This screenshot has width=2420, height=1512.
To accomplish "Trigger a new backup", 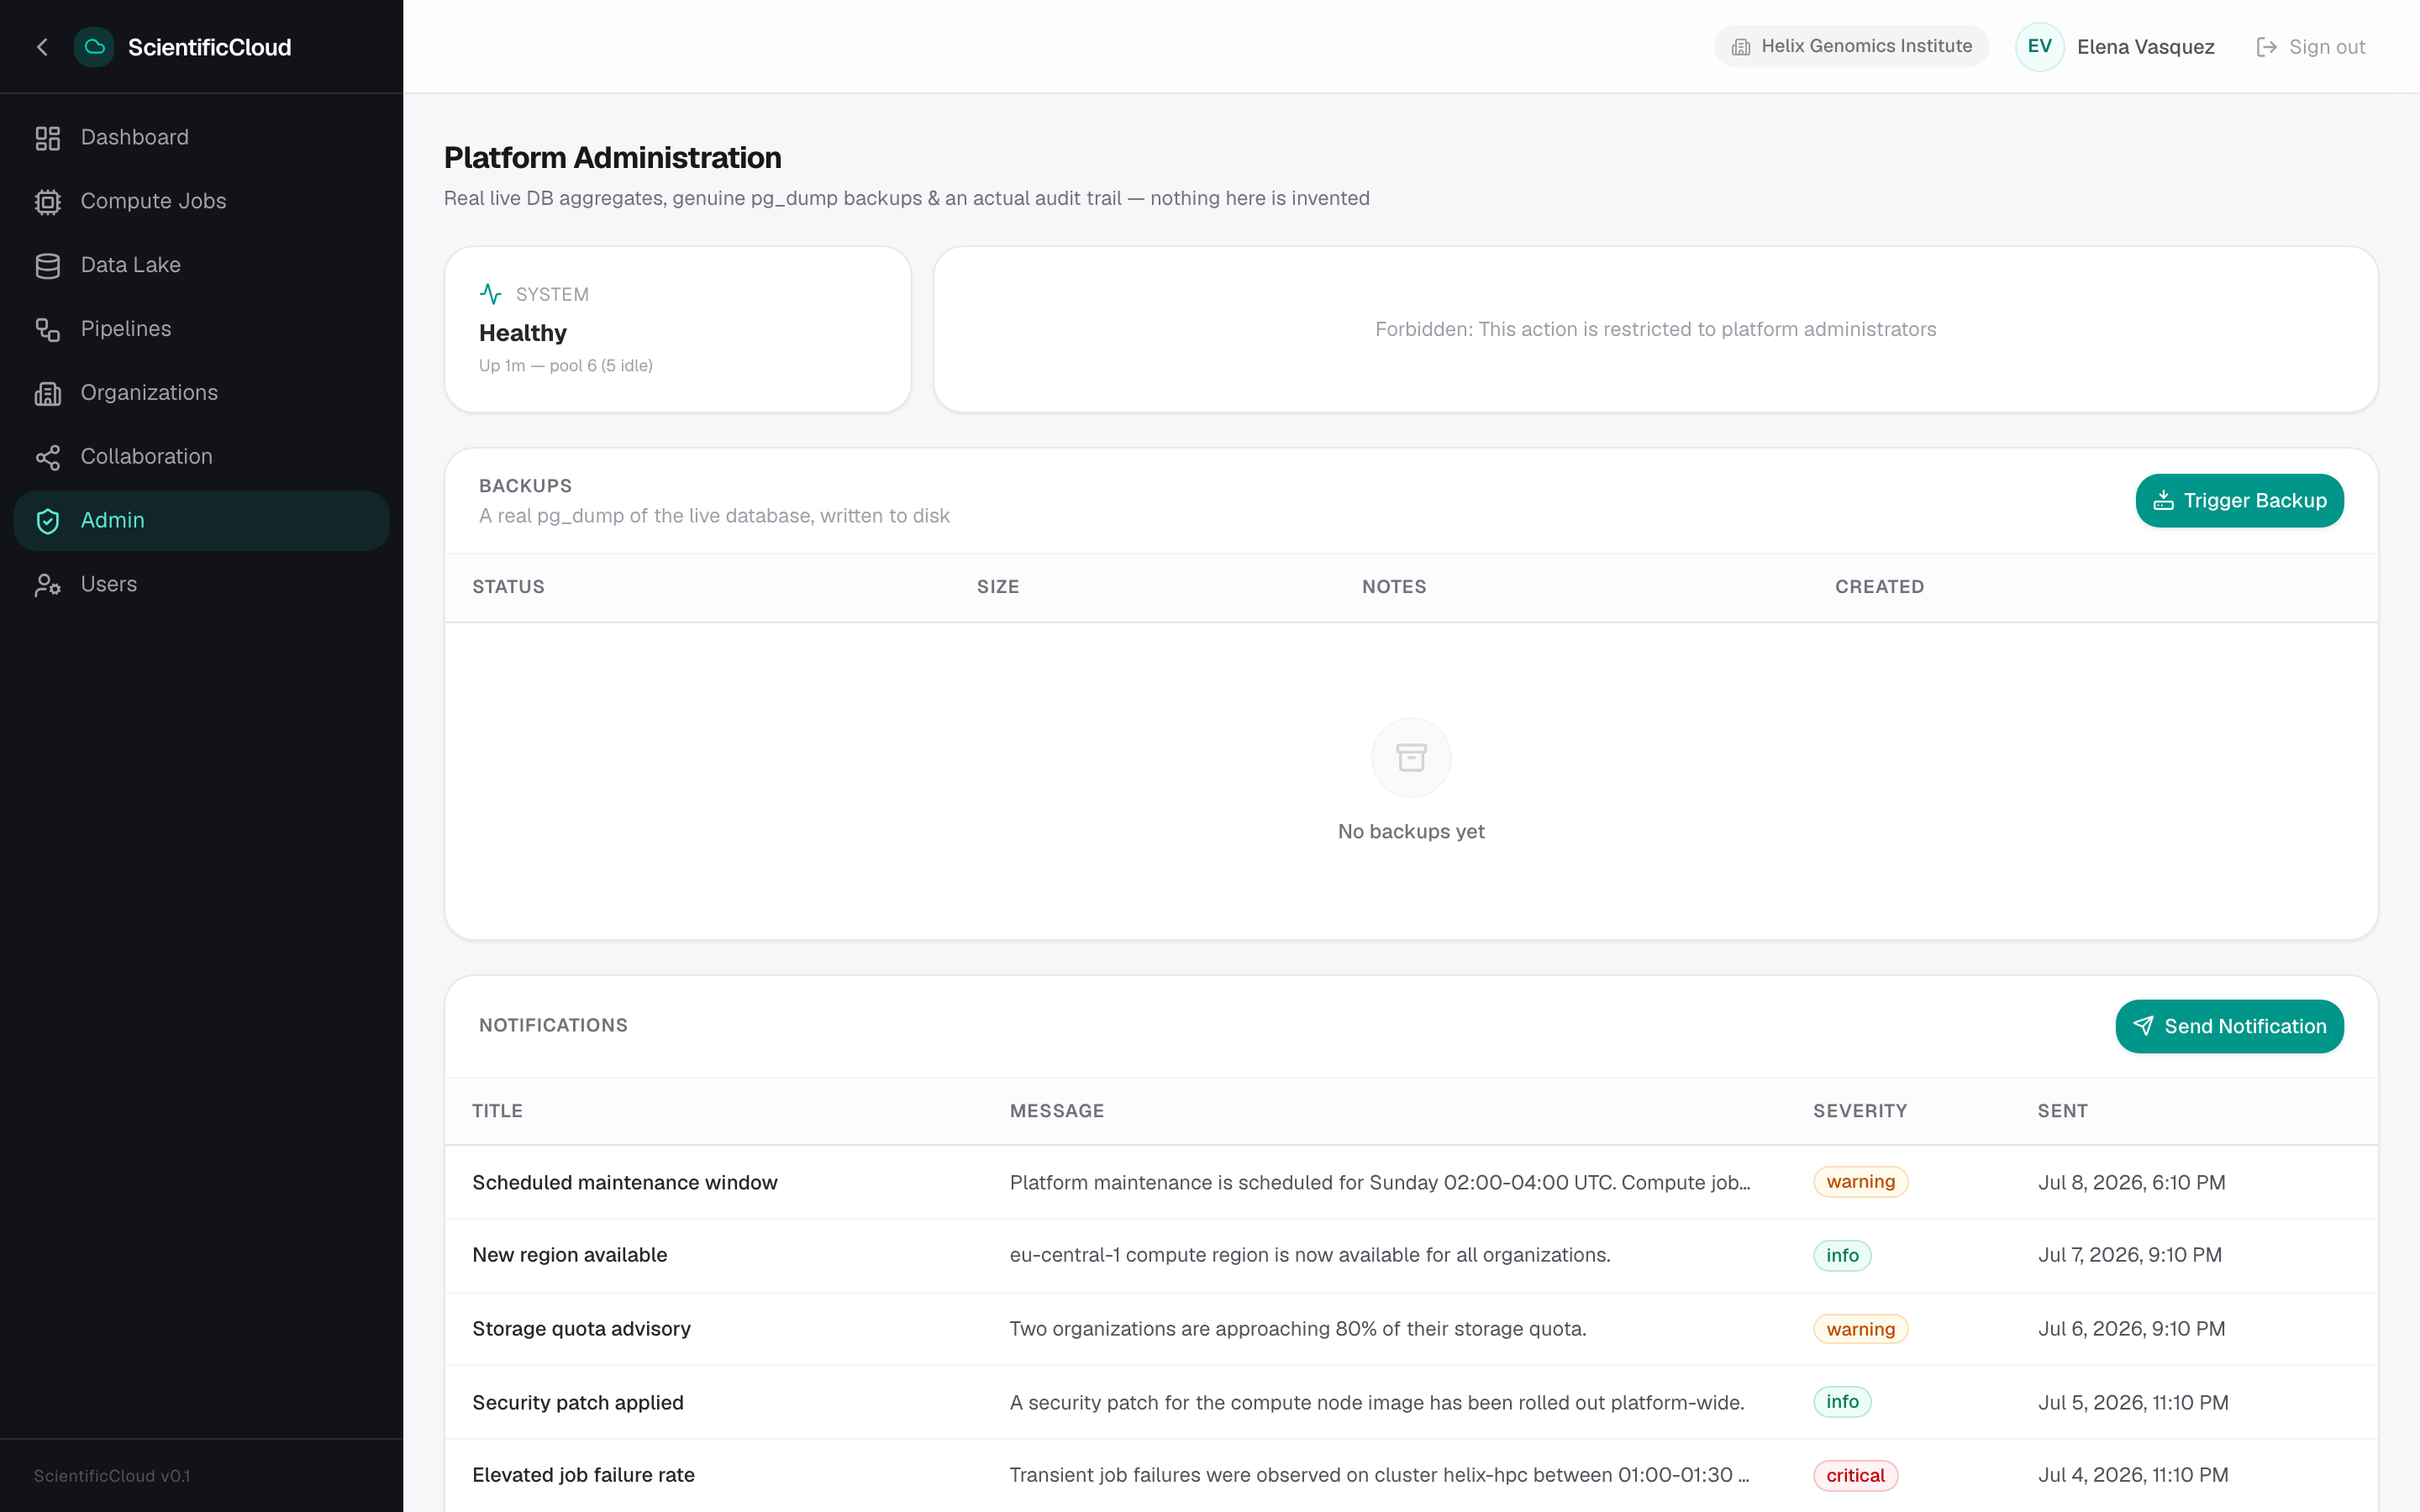I will [x=2239, y=501].
